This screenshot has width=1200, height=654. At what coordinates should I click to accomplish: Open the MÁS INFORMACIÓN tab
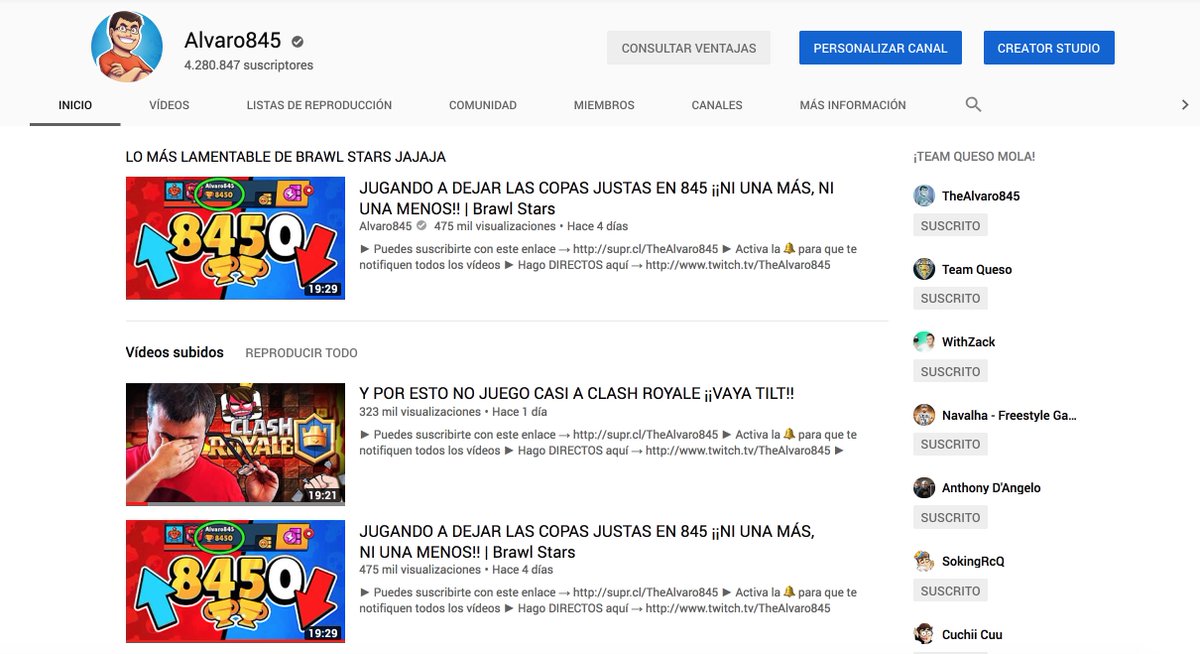click(x=853, y=105)
